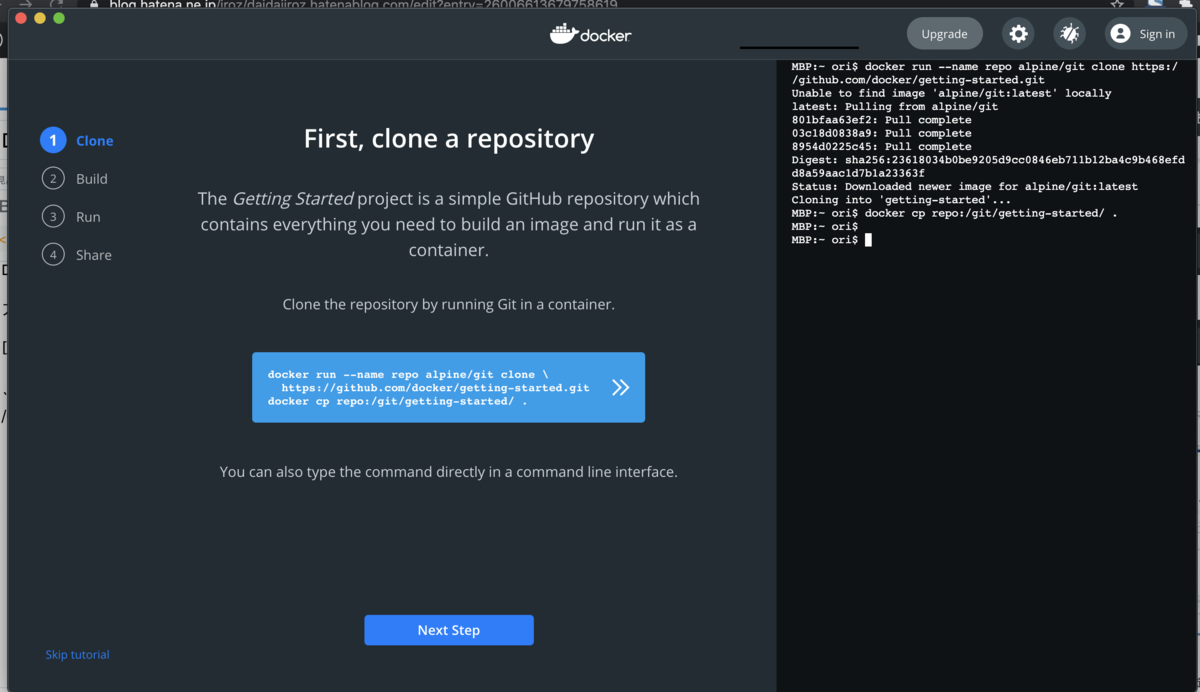The width and height of the screenshot is (1200, 692).
Task: Click '03c18d0838a9: Pull complete' terminal line
Action: (x=881, y=133)
